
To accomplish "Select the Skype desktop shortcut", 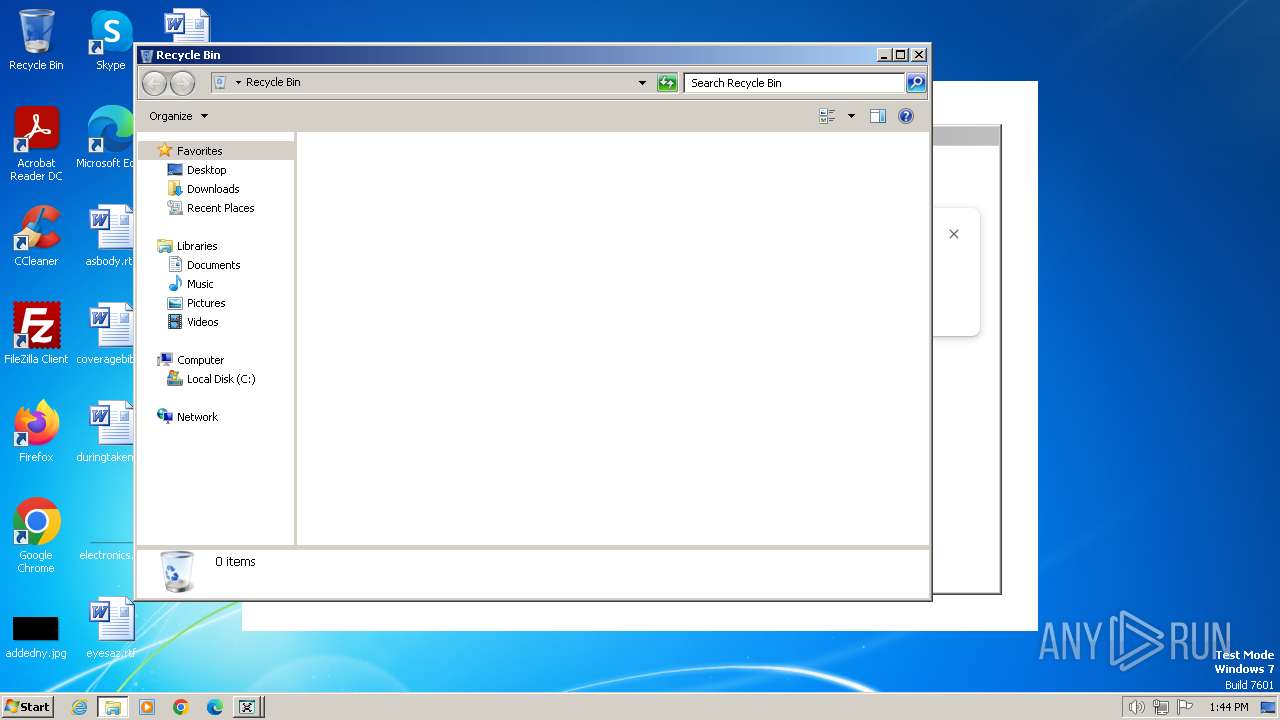I will [x=111, y=40].
